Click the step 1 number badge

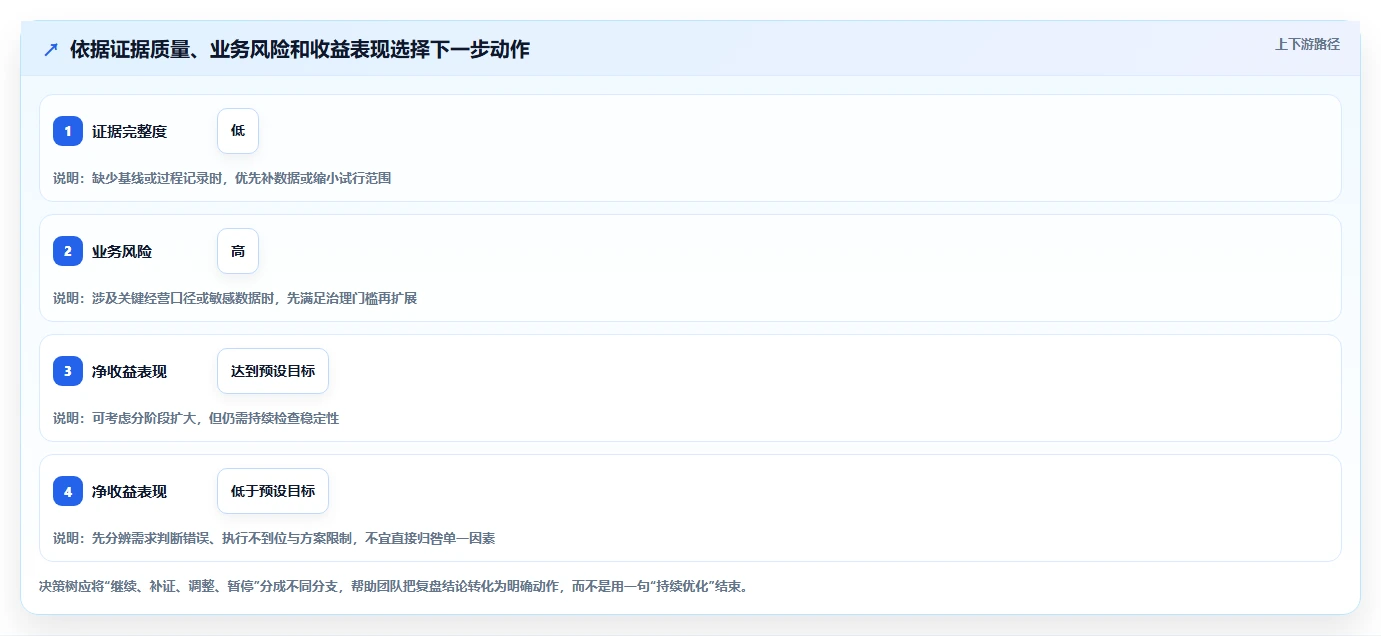tap(68, 131)
